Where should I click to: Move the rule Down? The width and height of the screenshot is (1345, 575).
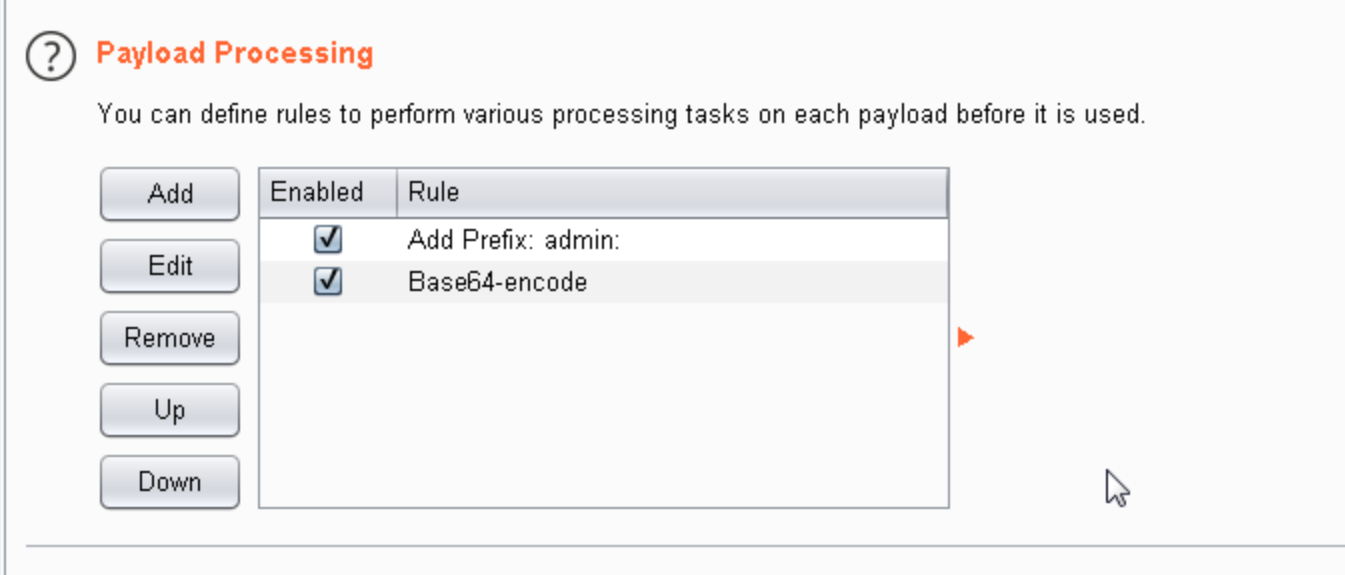[x=170, y=482]
